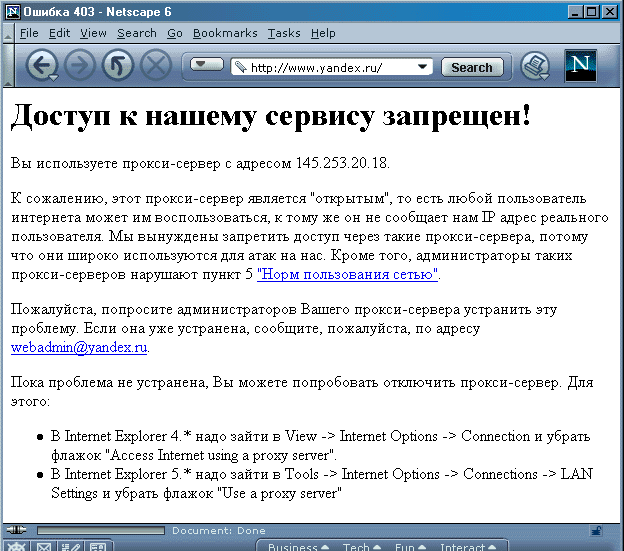Open the View menu
Viewport: 624px width, 551px height.
pyautogui.click(x=93, y=33)
